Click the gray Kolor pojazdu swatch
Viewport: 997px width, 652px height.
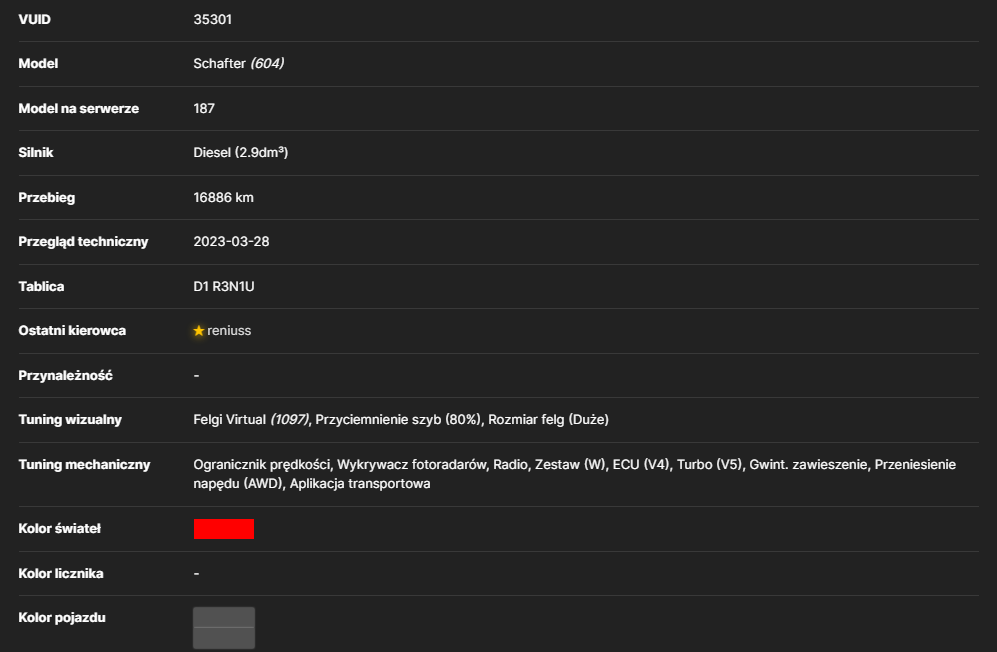point(224,628)
